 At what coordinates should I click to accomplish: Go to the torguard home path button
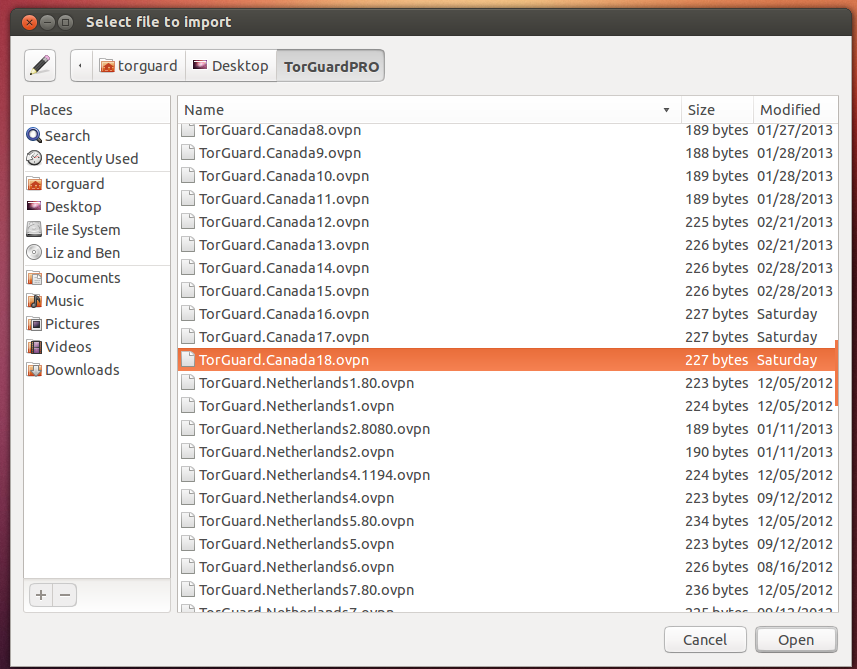[x=139, y=66]
